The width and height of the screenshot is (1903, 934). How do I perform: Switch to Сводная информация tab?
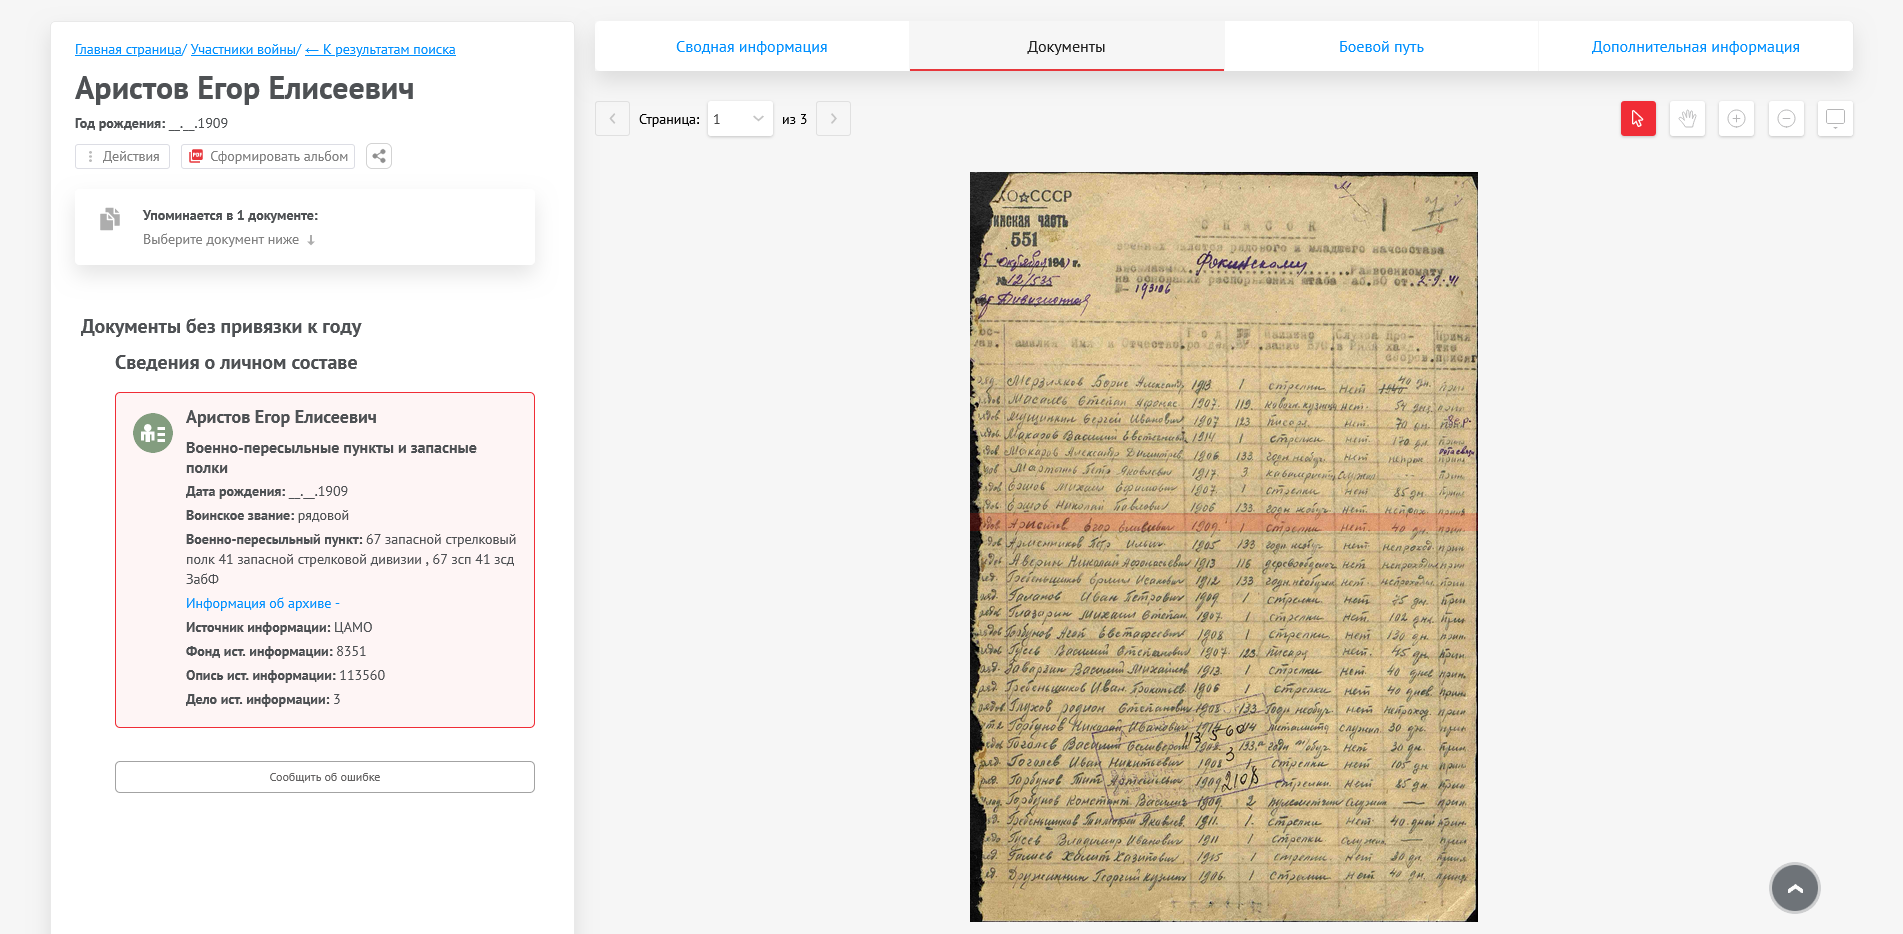click(x=751, y=47)
